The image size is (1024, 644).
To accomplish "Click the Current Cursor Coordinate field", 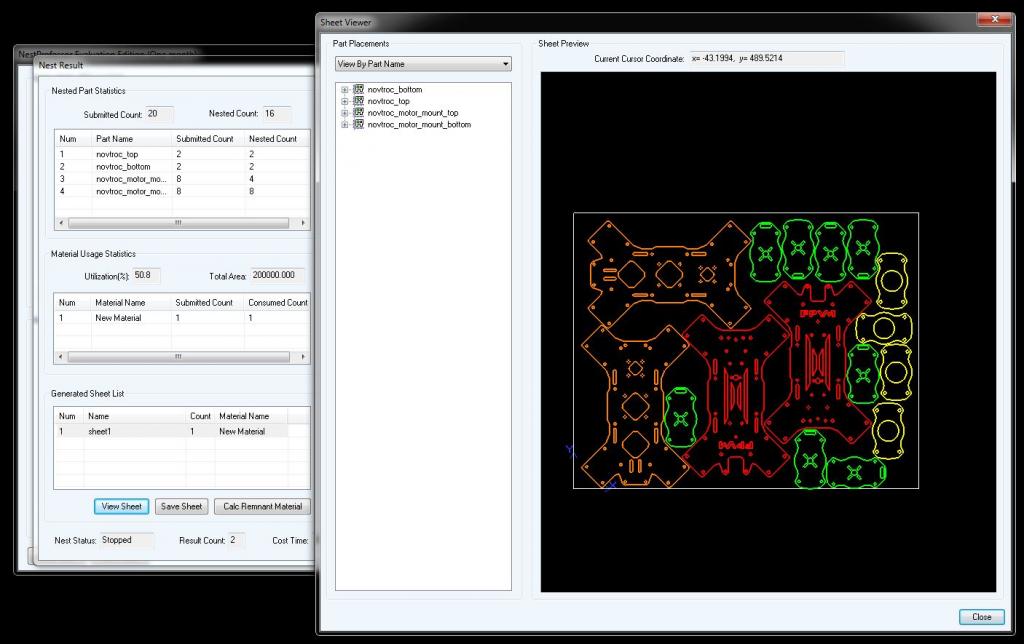I will (x=766, y=59).
